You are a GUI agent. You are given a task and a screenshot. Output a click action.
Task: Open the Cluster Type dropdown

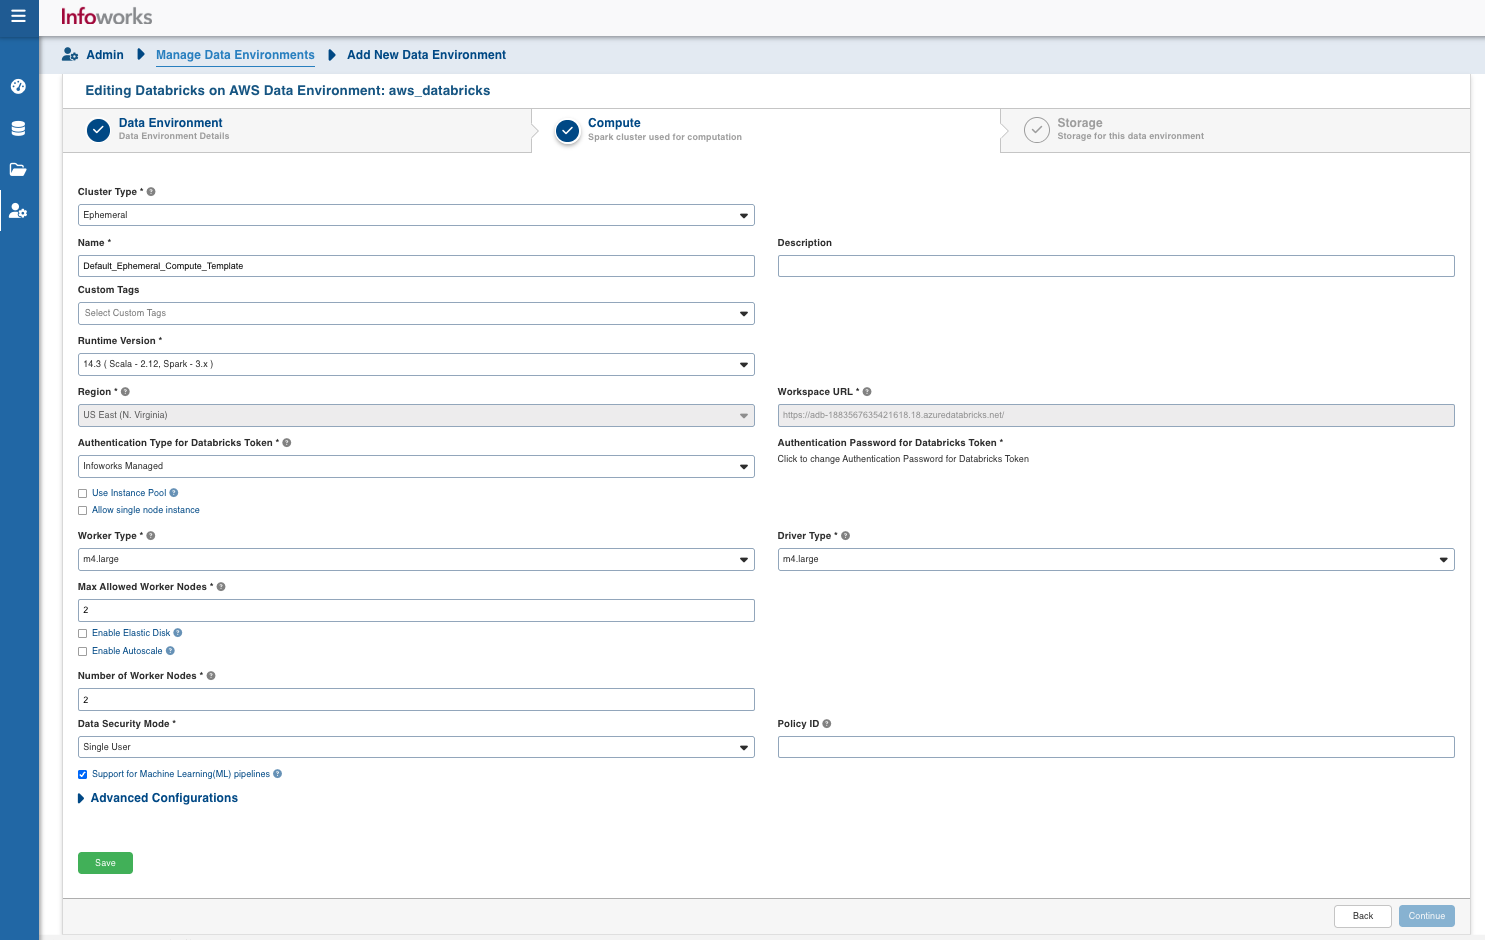click(416, 215)
